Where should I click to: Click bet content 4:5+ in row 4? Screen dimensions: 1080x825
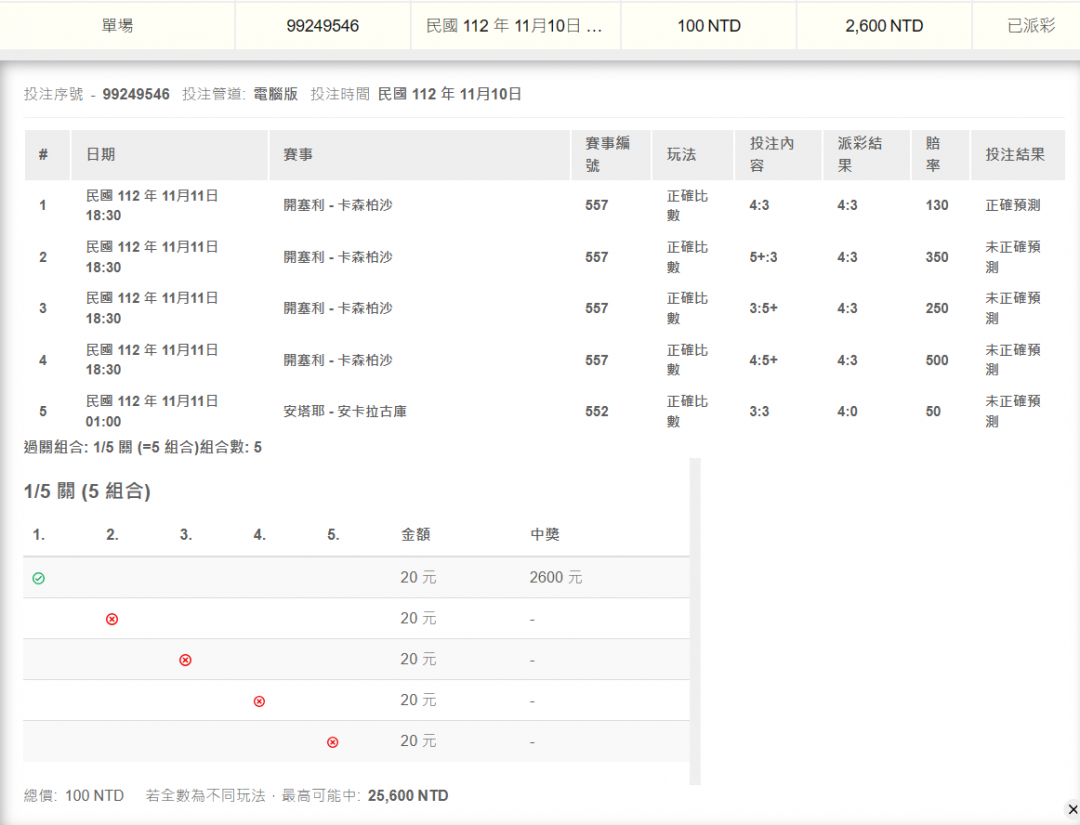pyautogui.click(x=763, y=360)
